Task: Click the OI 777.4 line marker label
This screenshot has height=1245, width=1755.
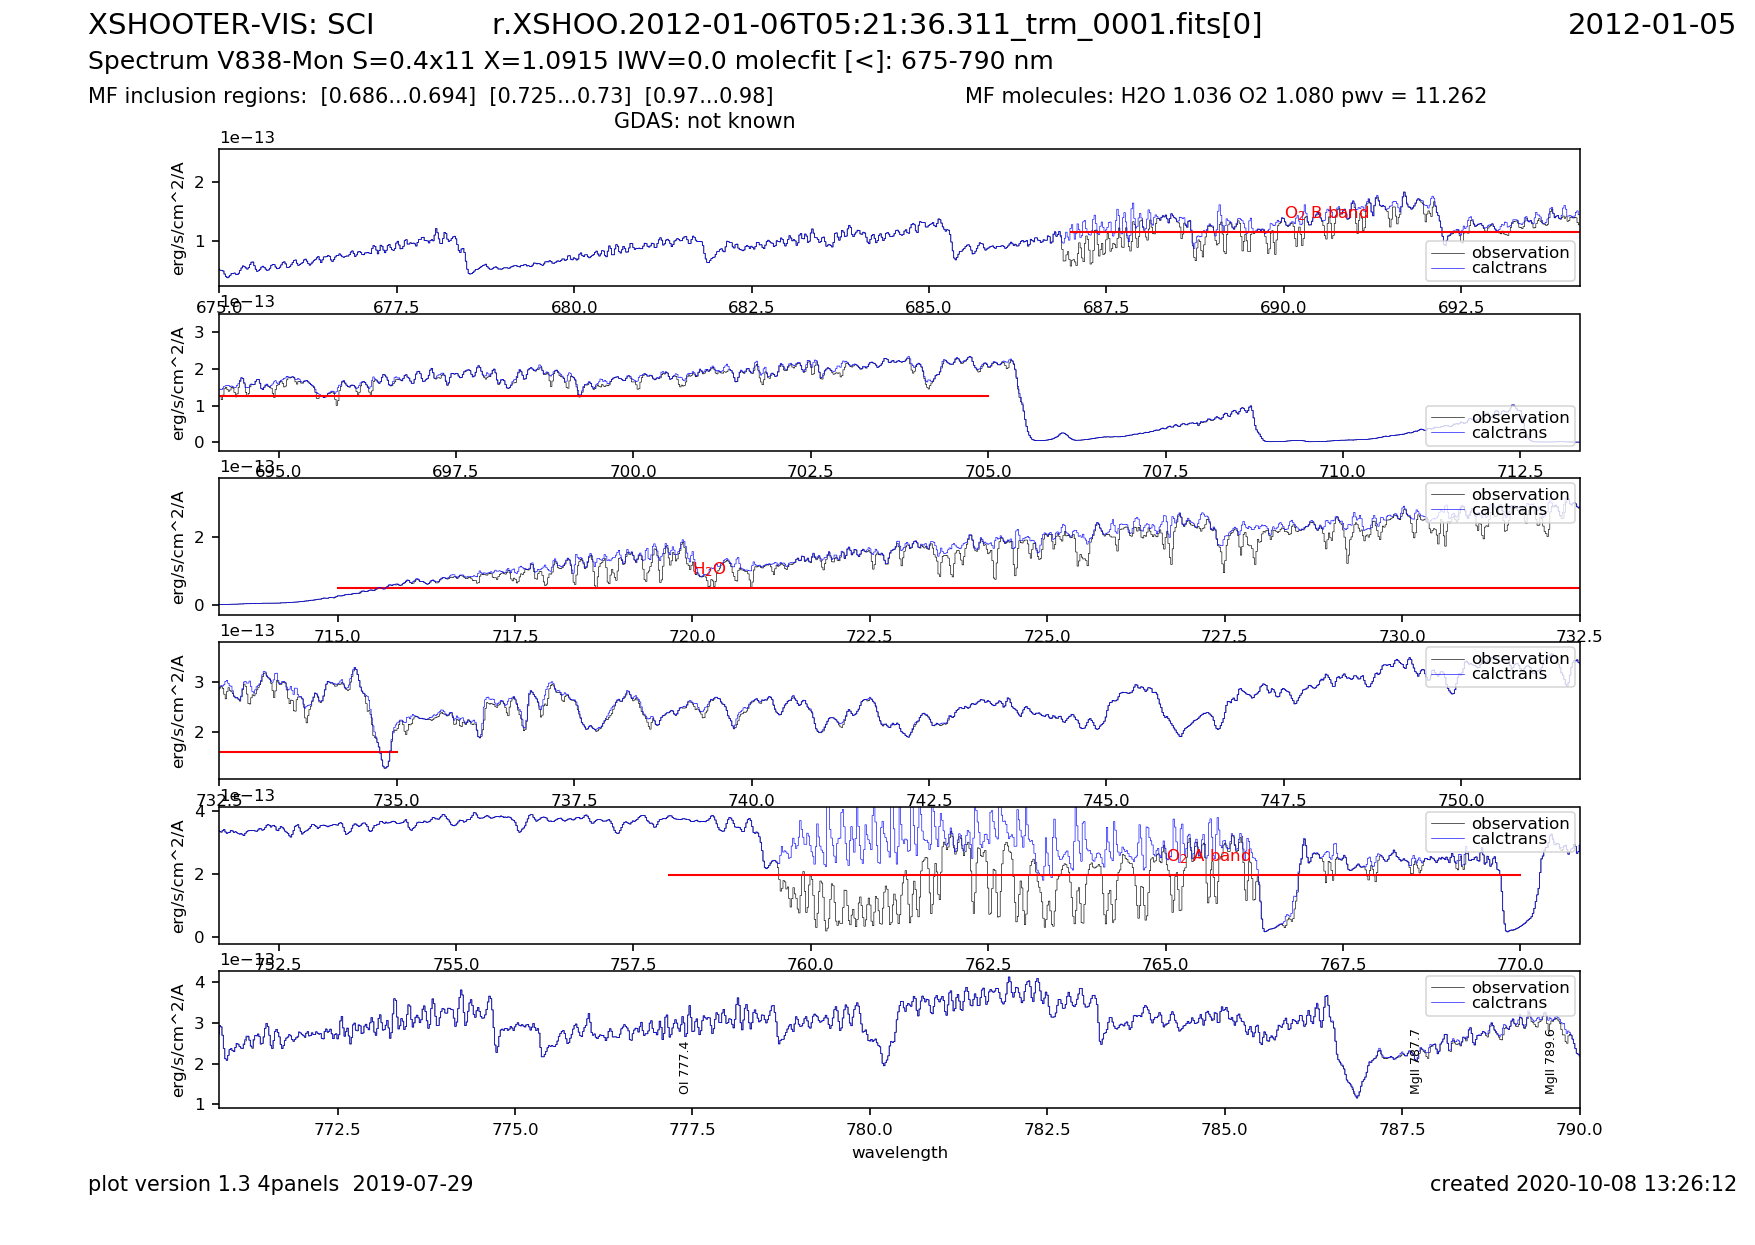Action: pyautogui.click(x=684, y=1067)
